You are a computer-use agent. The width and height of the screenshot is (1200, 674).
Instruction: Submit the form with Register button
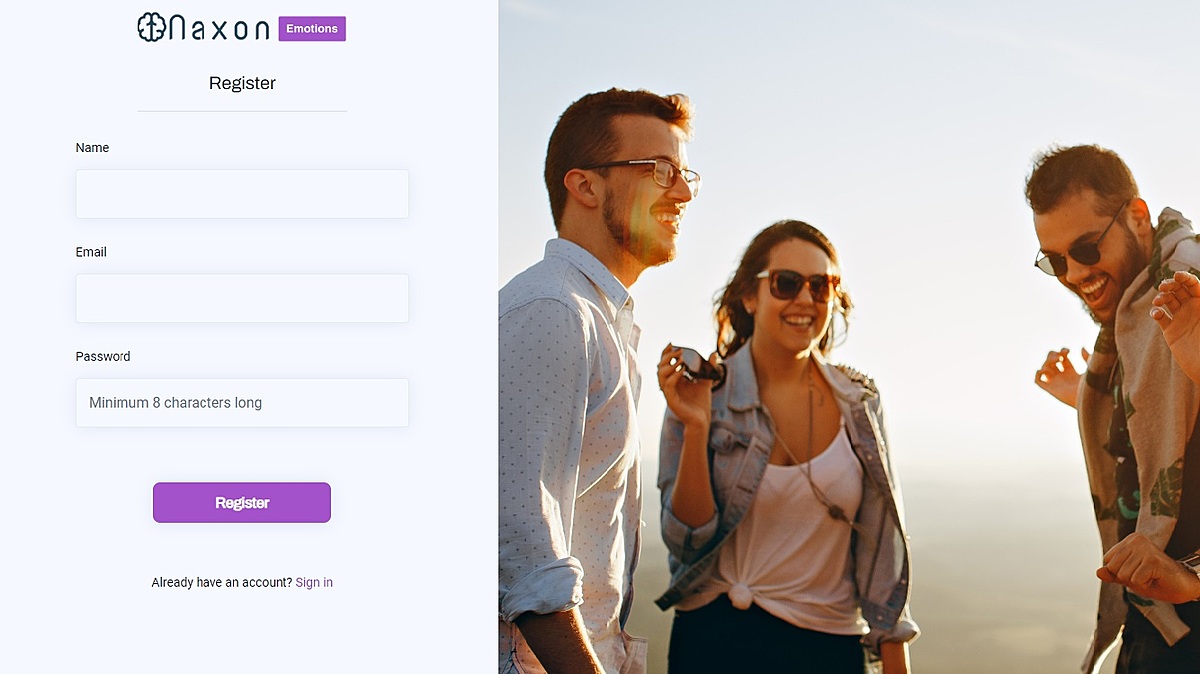point(242,503)
